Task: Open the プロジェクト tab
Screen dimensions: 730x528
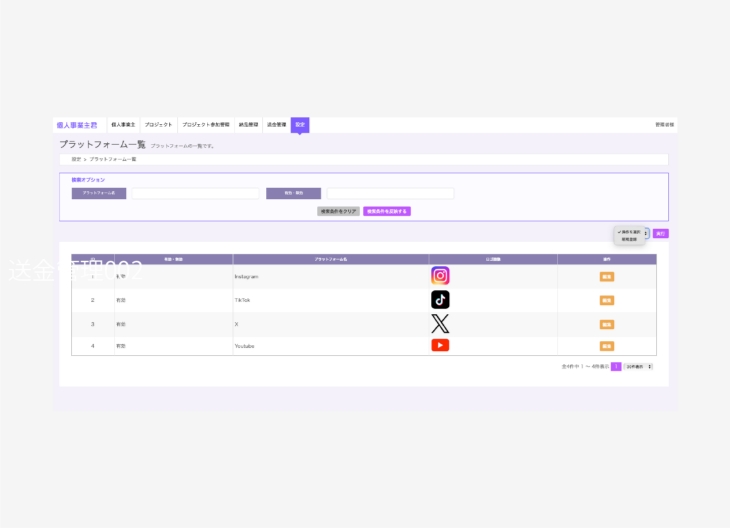Action: click(158, 125)
